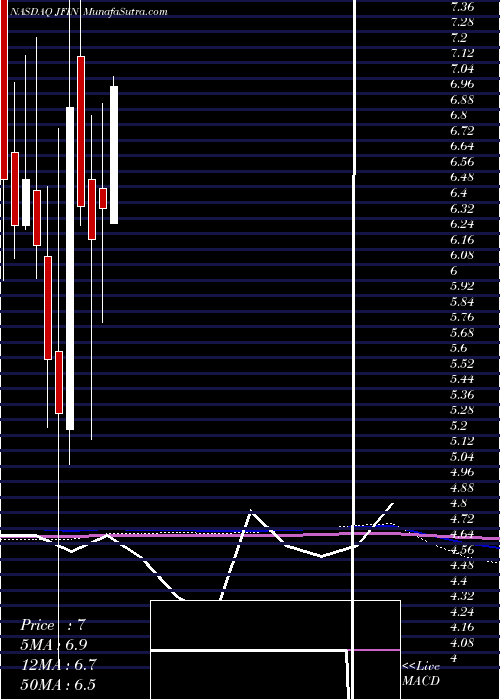Select the 4.88 y-axis tick label

[x=462, y=488]
